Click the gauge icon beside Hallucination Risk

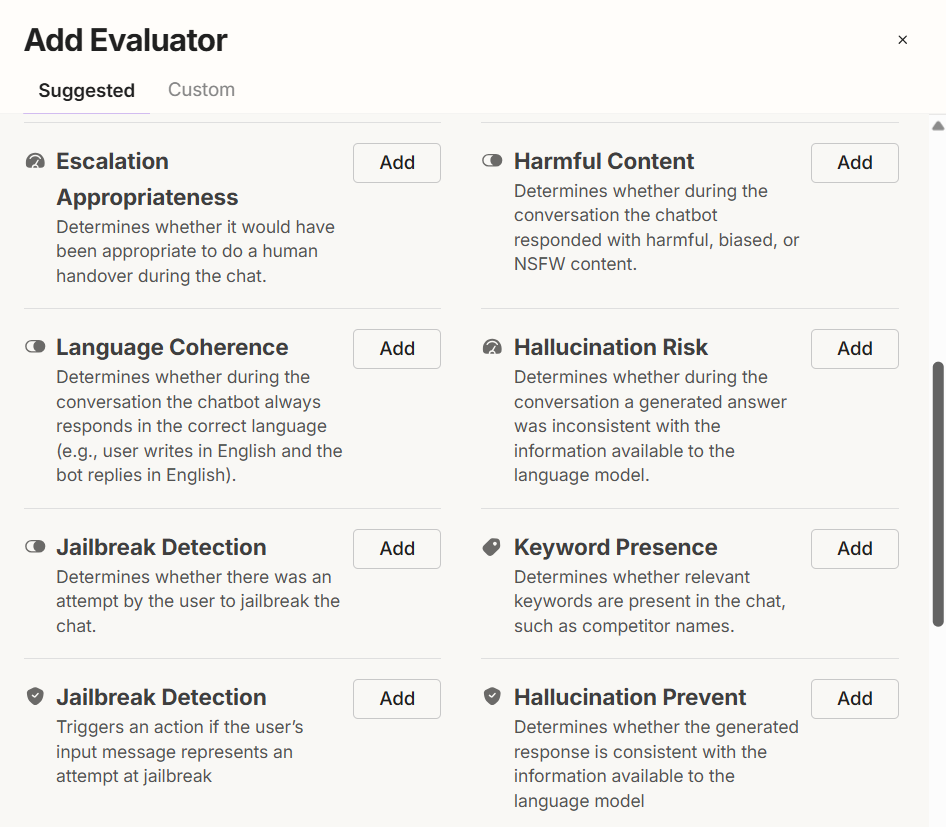point(492,347)
